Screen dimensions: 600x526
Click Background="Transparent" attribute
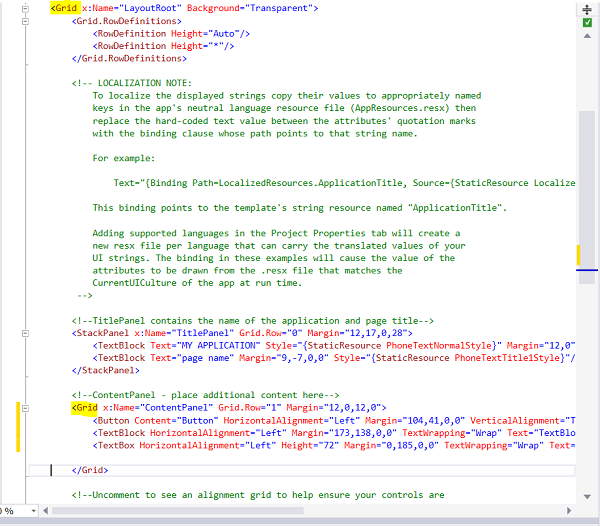[250, 8]
